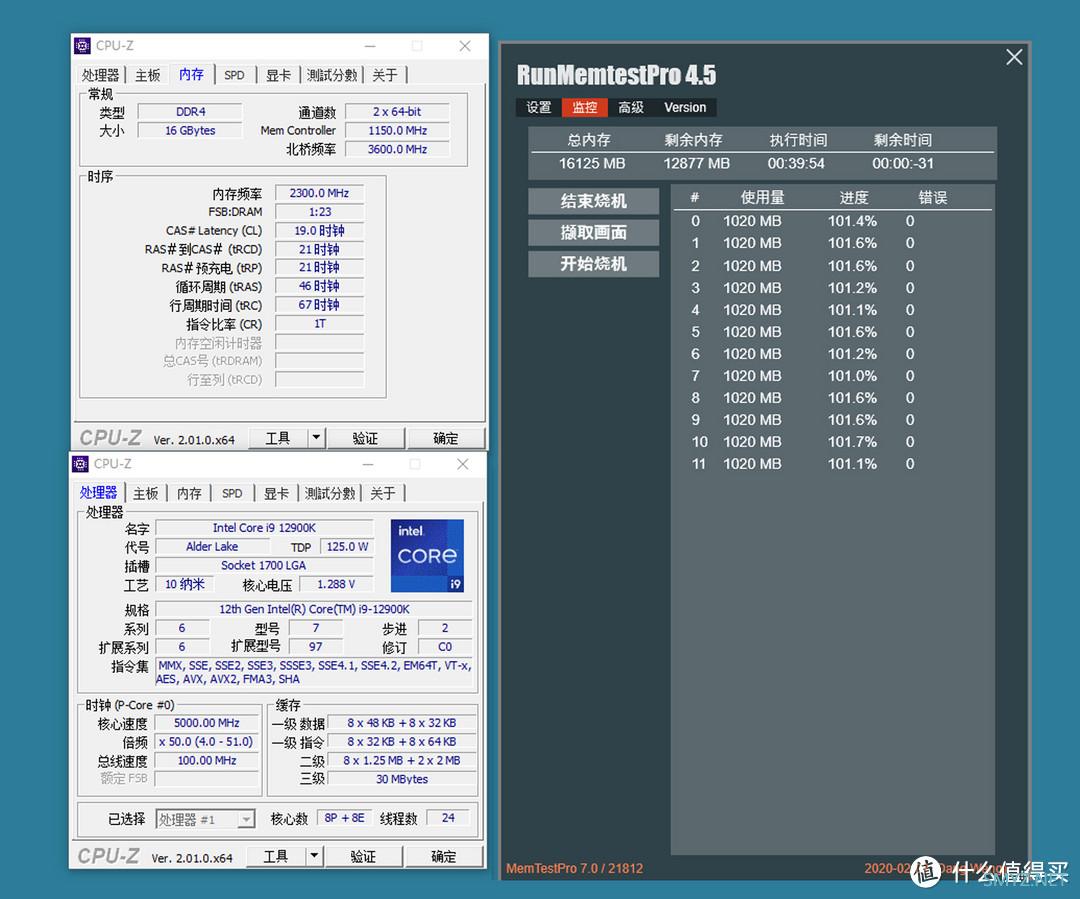Click 核心数 value 8P + 8E

pyautogui.click(x=344, y=818)
